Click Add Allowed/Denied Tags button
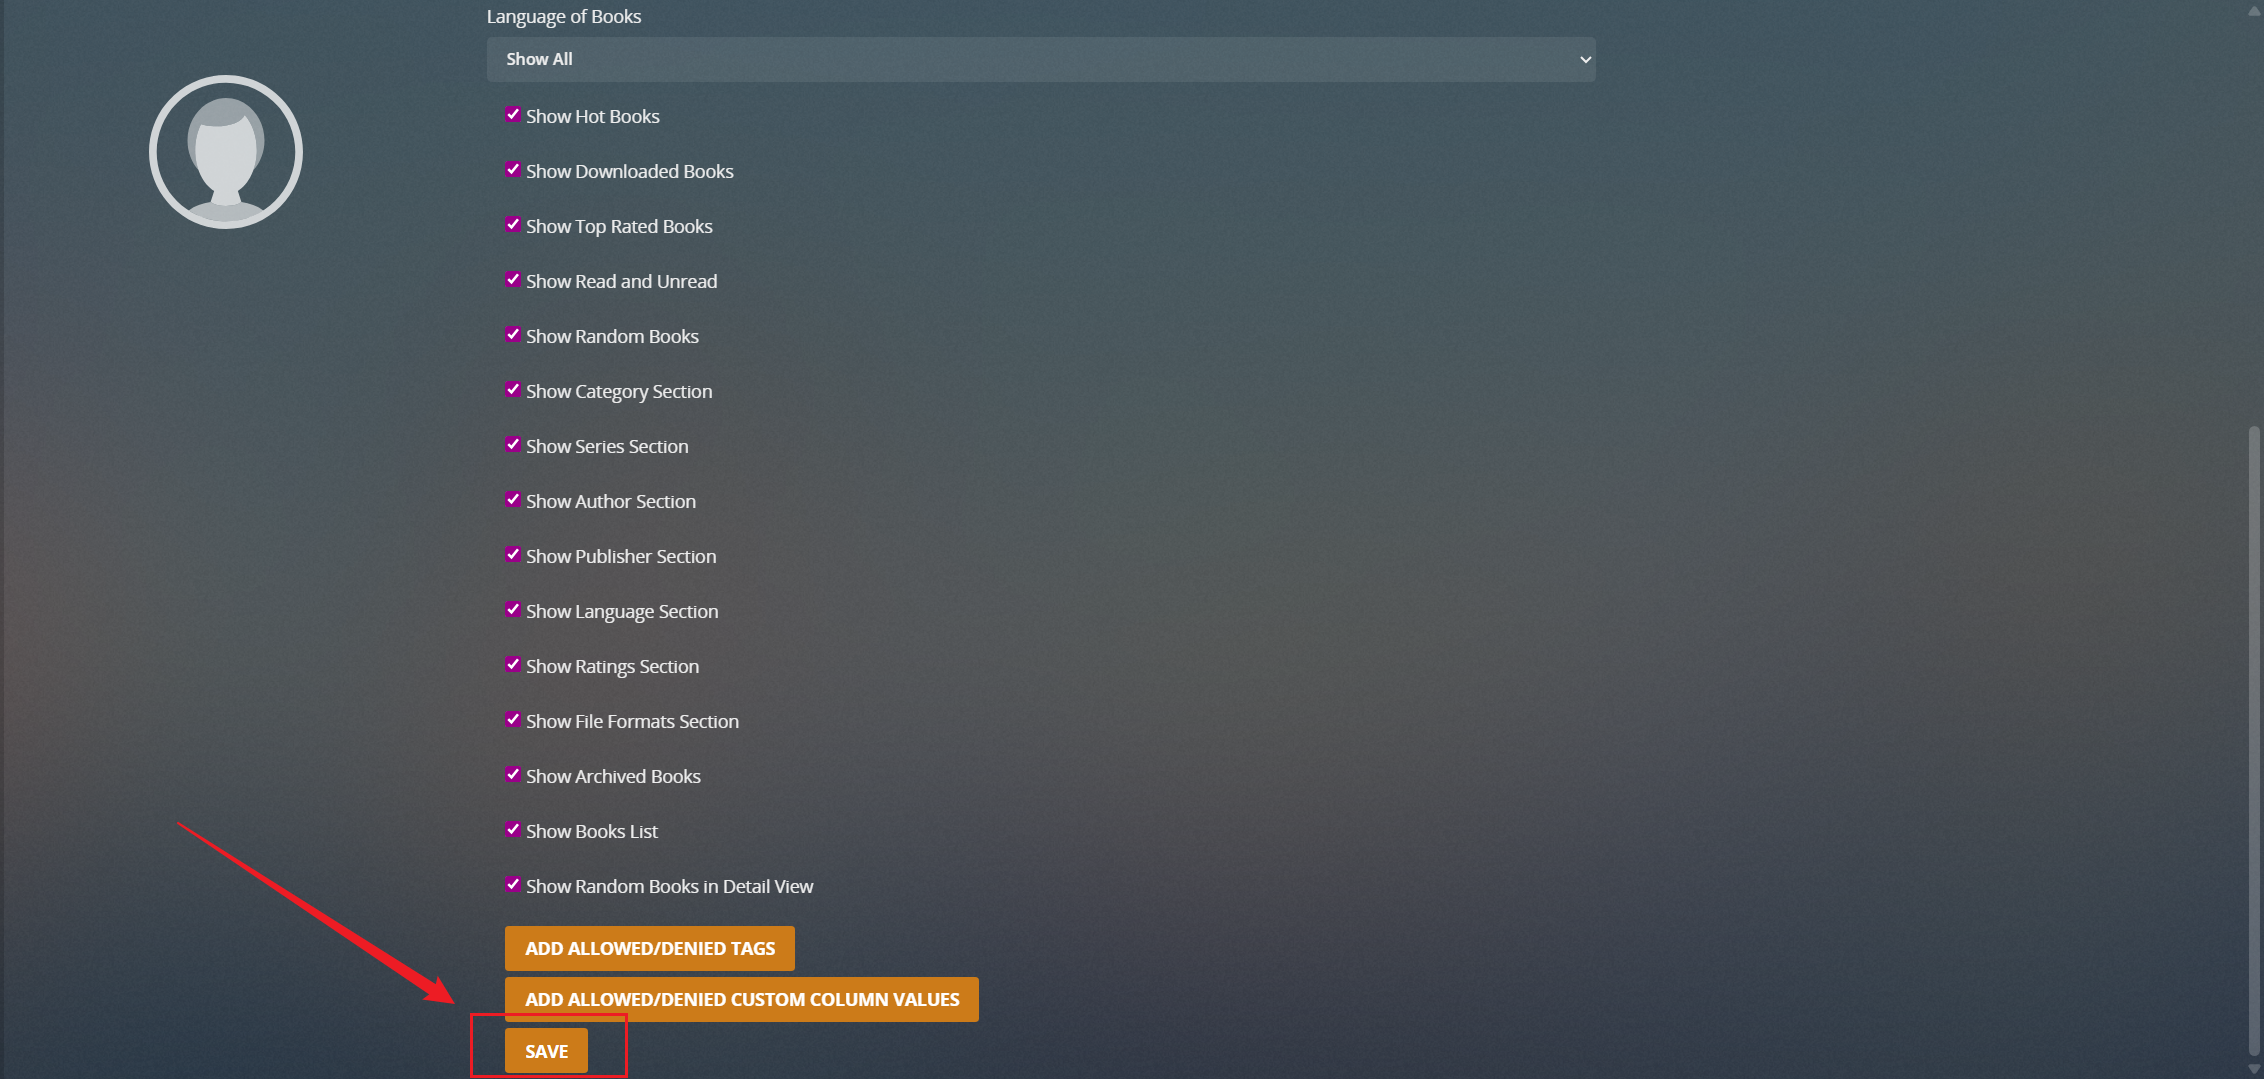This screenshot has width=2264, height=1079. [650, 948]
